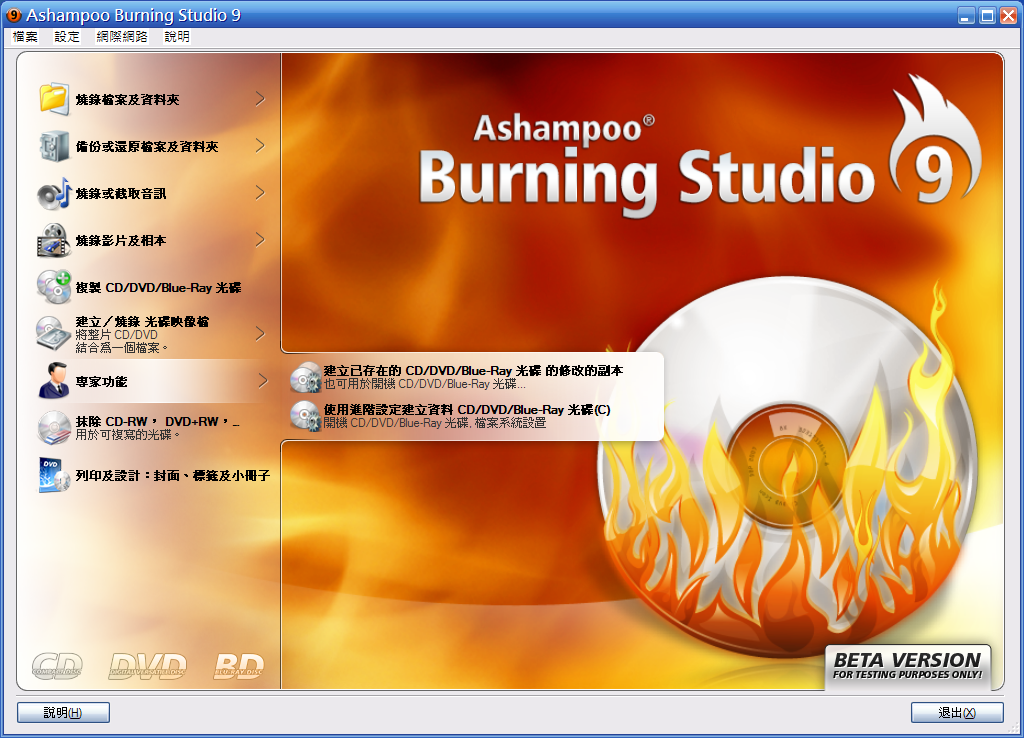Select the 備份或還原檔案及資料夾 label
Viewport: 1024px width, 738px height.
click(x=147, y=147)
